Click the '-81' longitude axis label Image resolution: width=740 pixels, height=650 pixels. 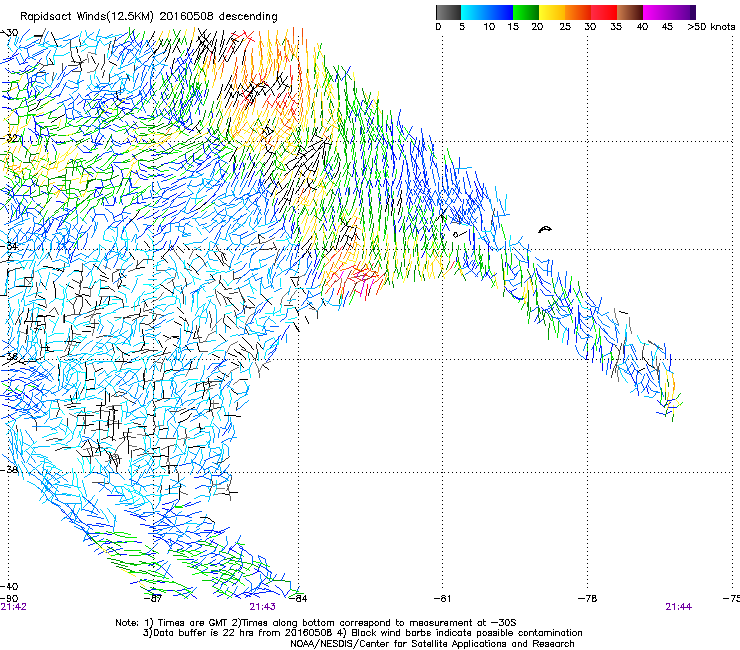tap(442, 599)
